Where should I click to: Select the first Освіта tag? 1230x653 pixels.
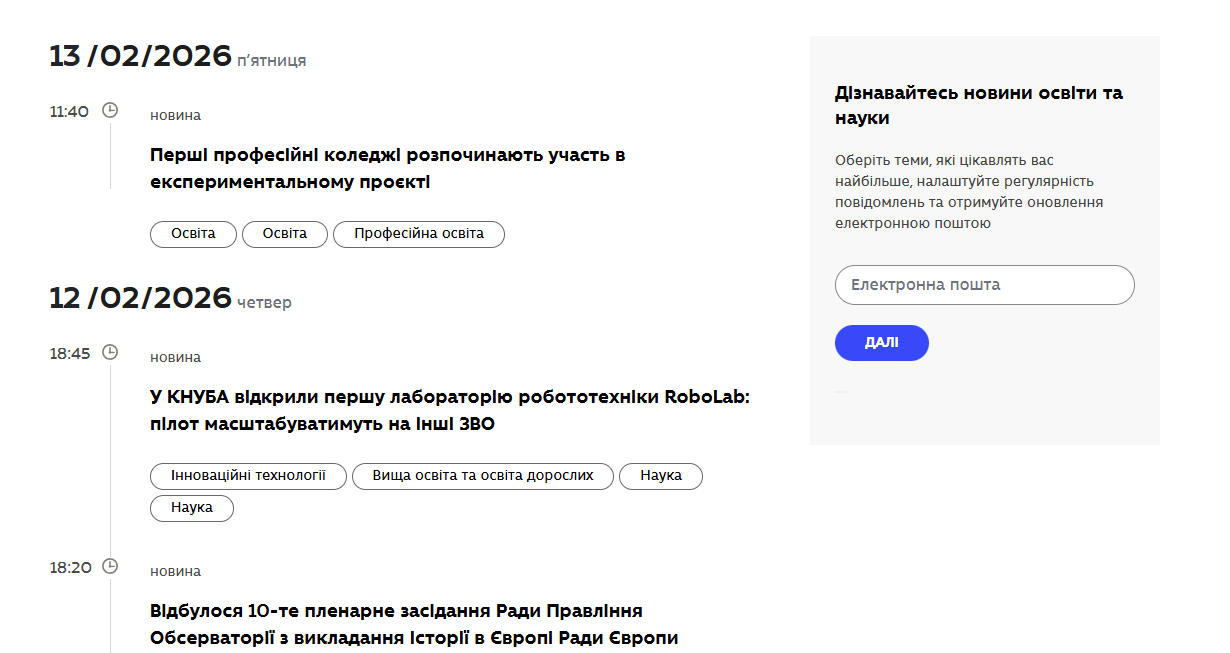click(x=193, y=234)
